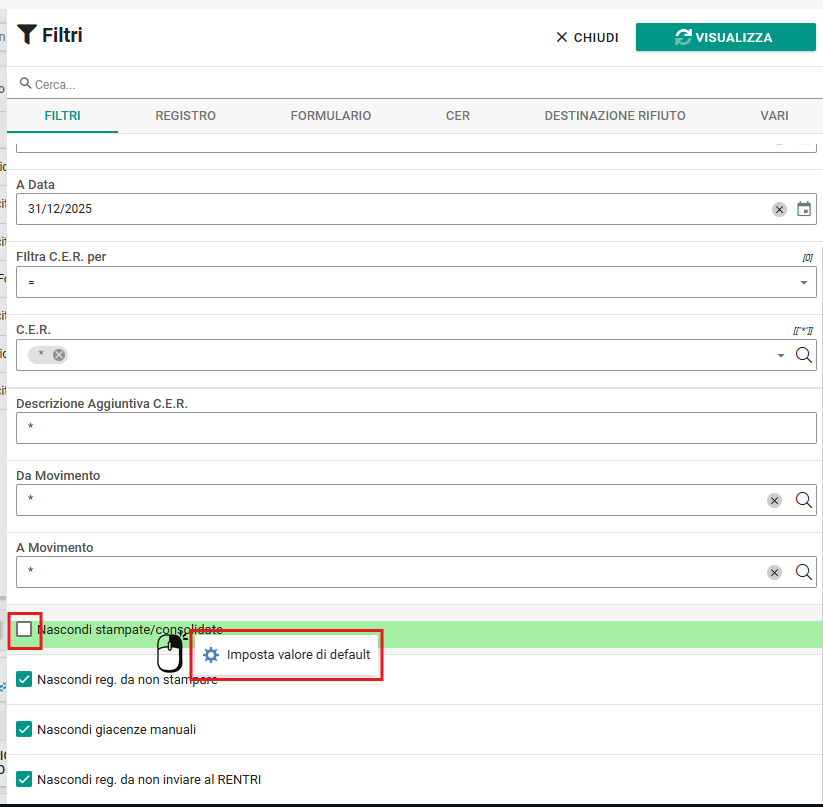Uncheck Nascondi reg. da non inviare al RENTRI

tap(24, 779)
